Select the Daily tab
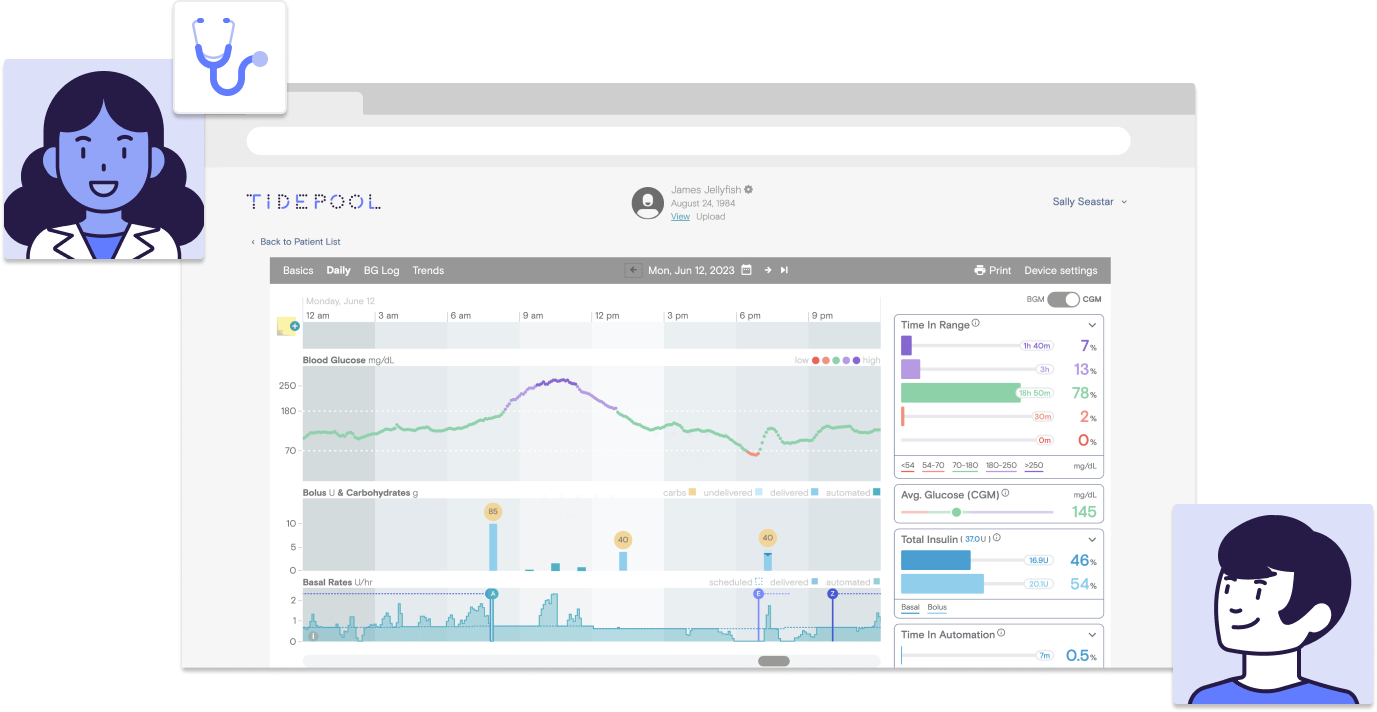This screenshot has width=1377, height=712. click(338, 270)
